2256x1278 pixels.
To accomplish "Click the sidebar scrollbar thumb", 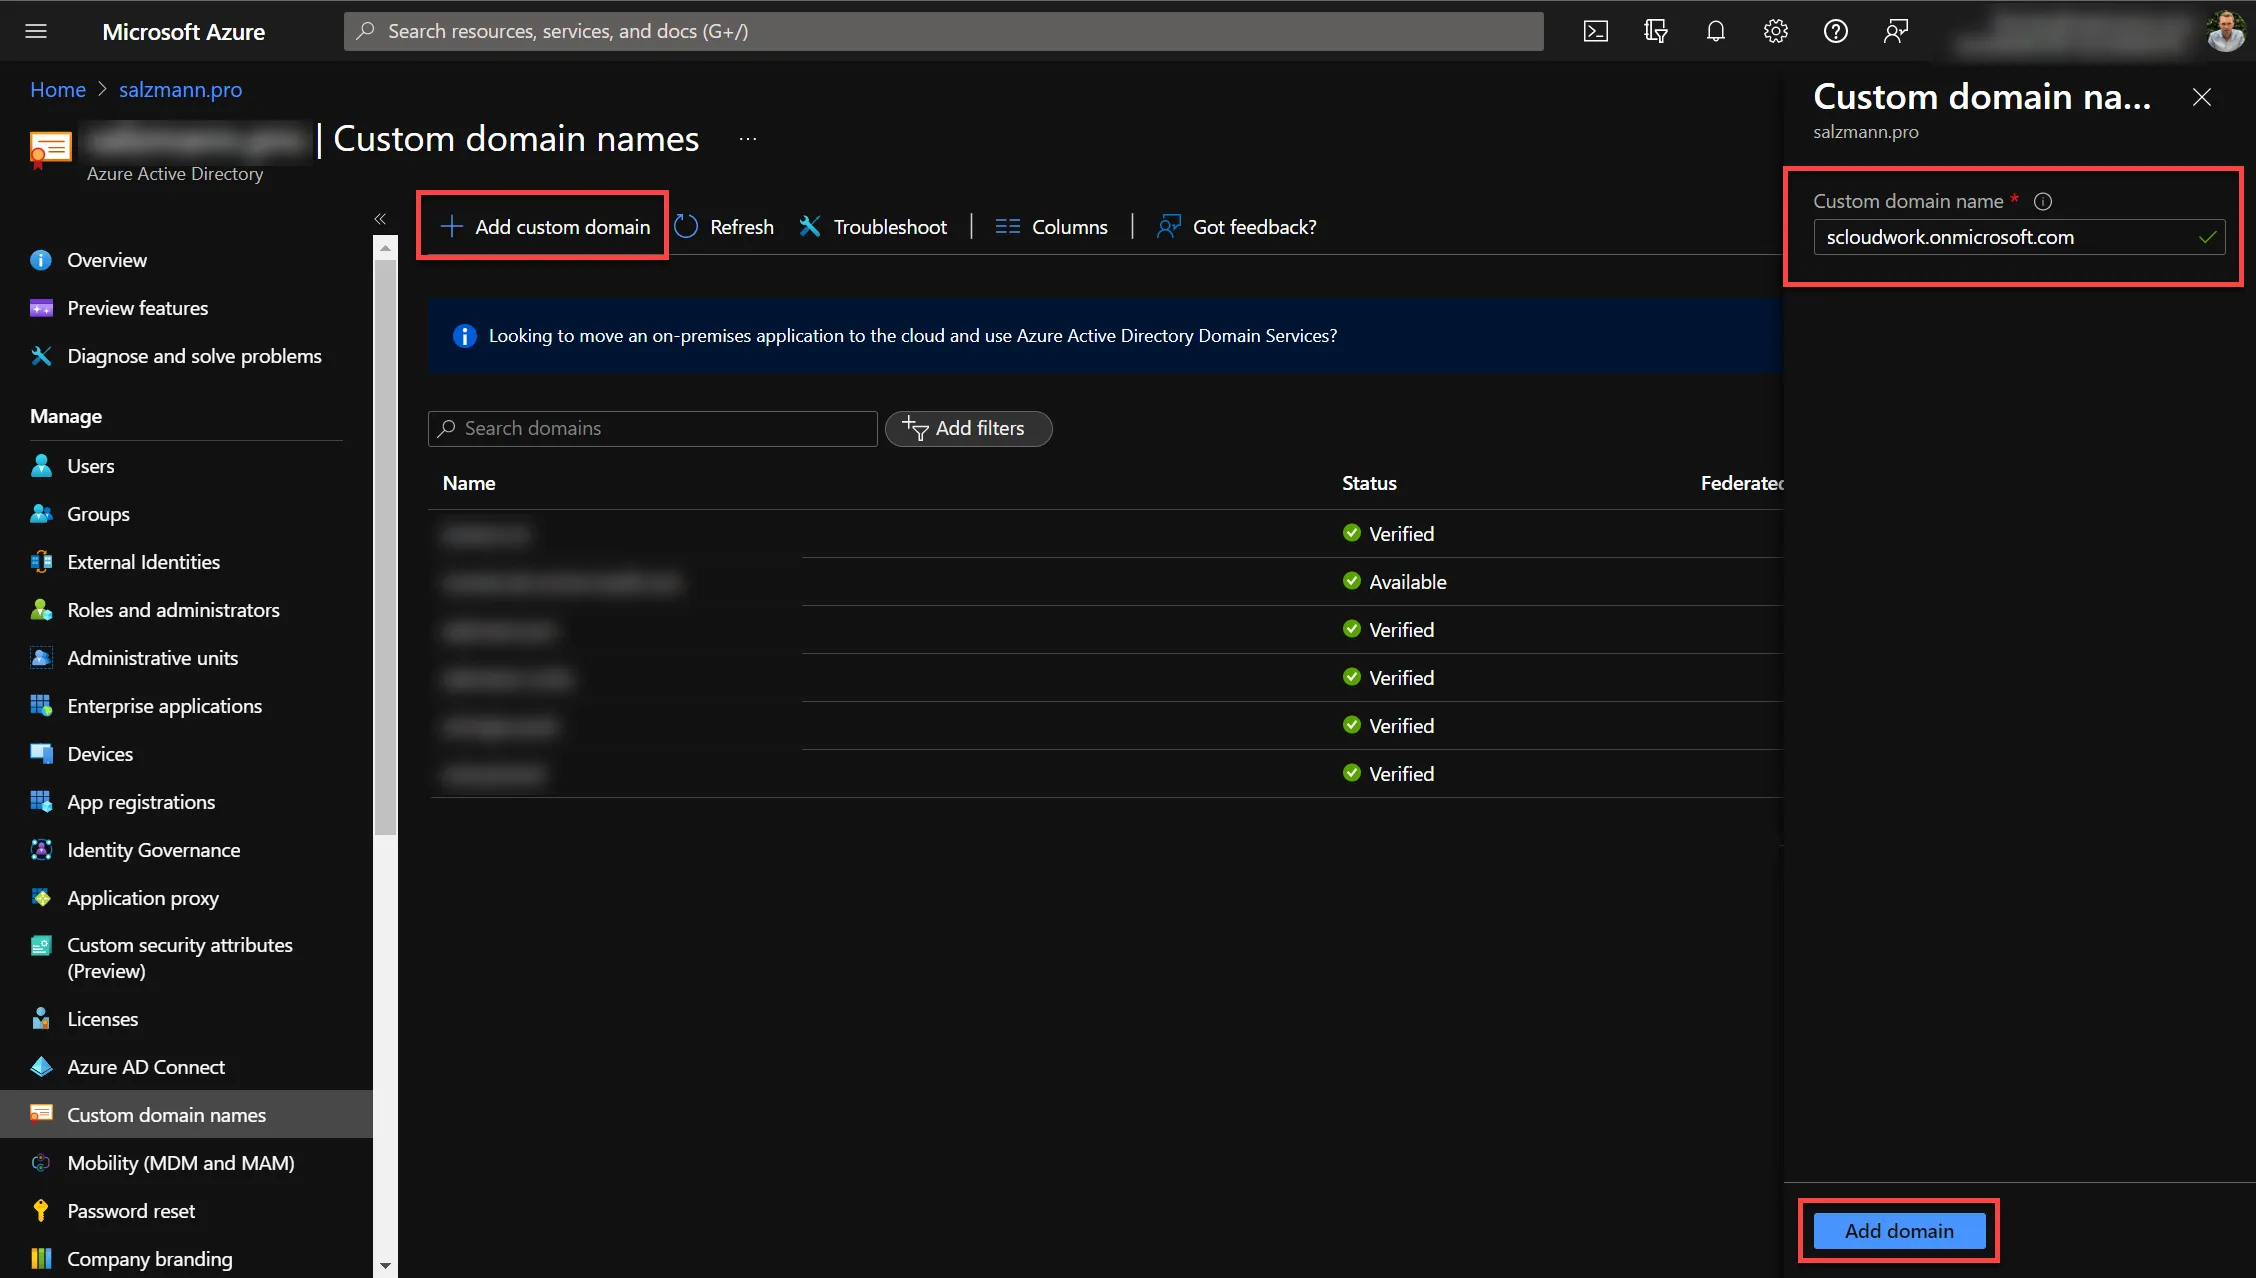I will pyautogui.click(x=385, y=546).
